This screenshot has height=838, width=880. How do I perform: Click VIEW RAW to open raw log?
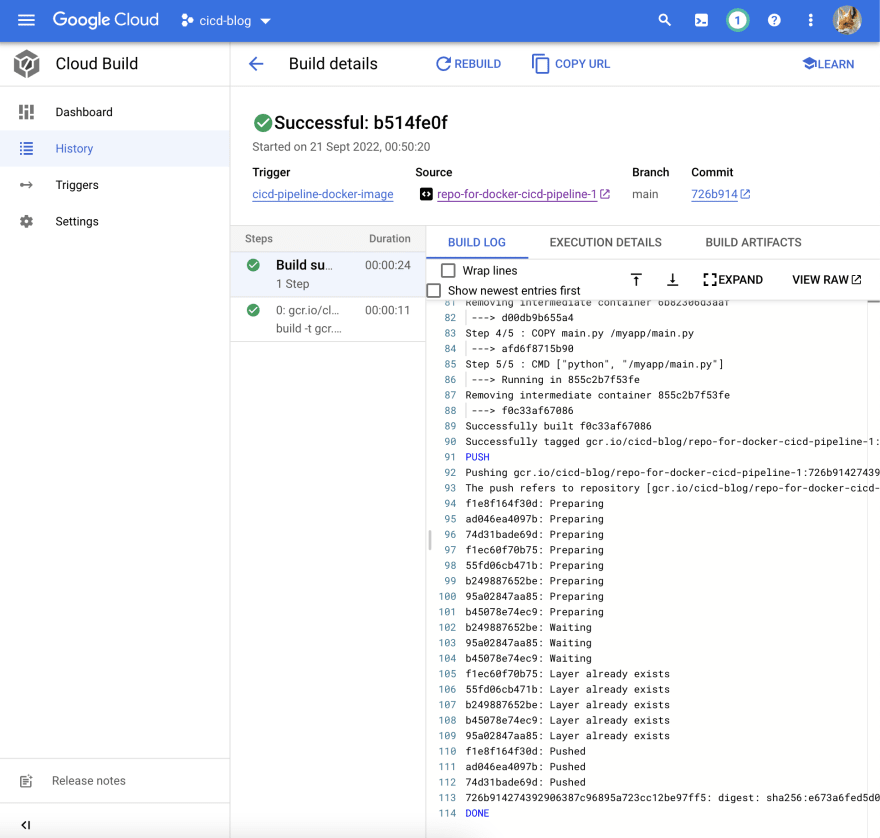[x=826, y=280]
